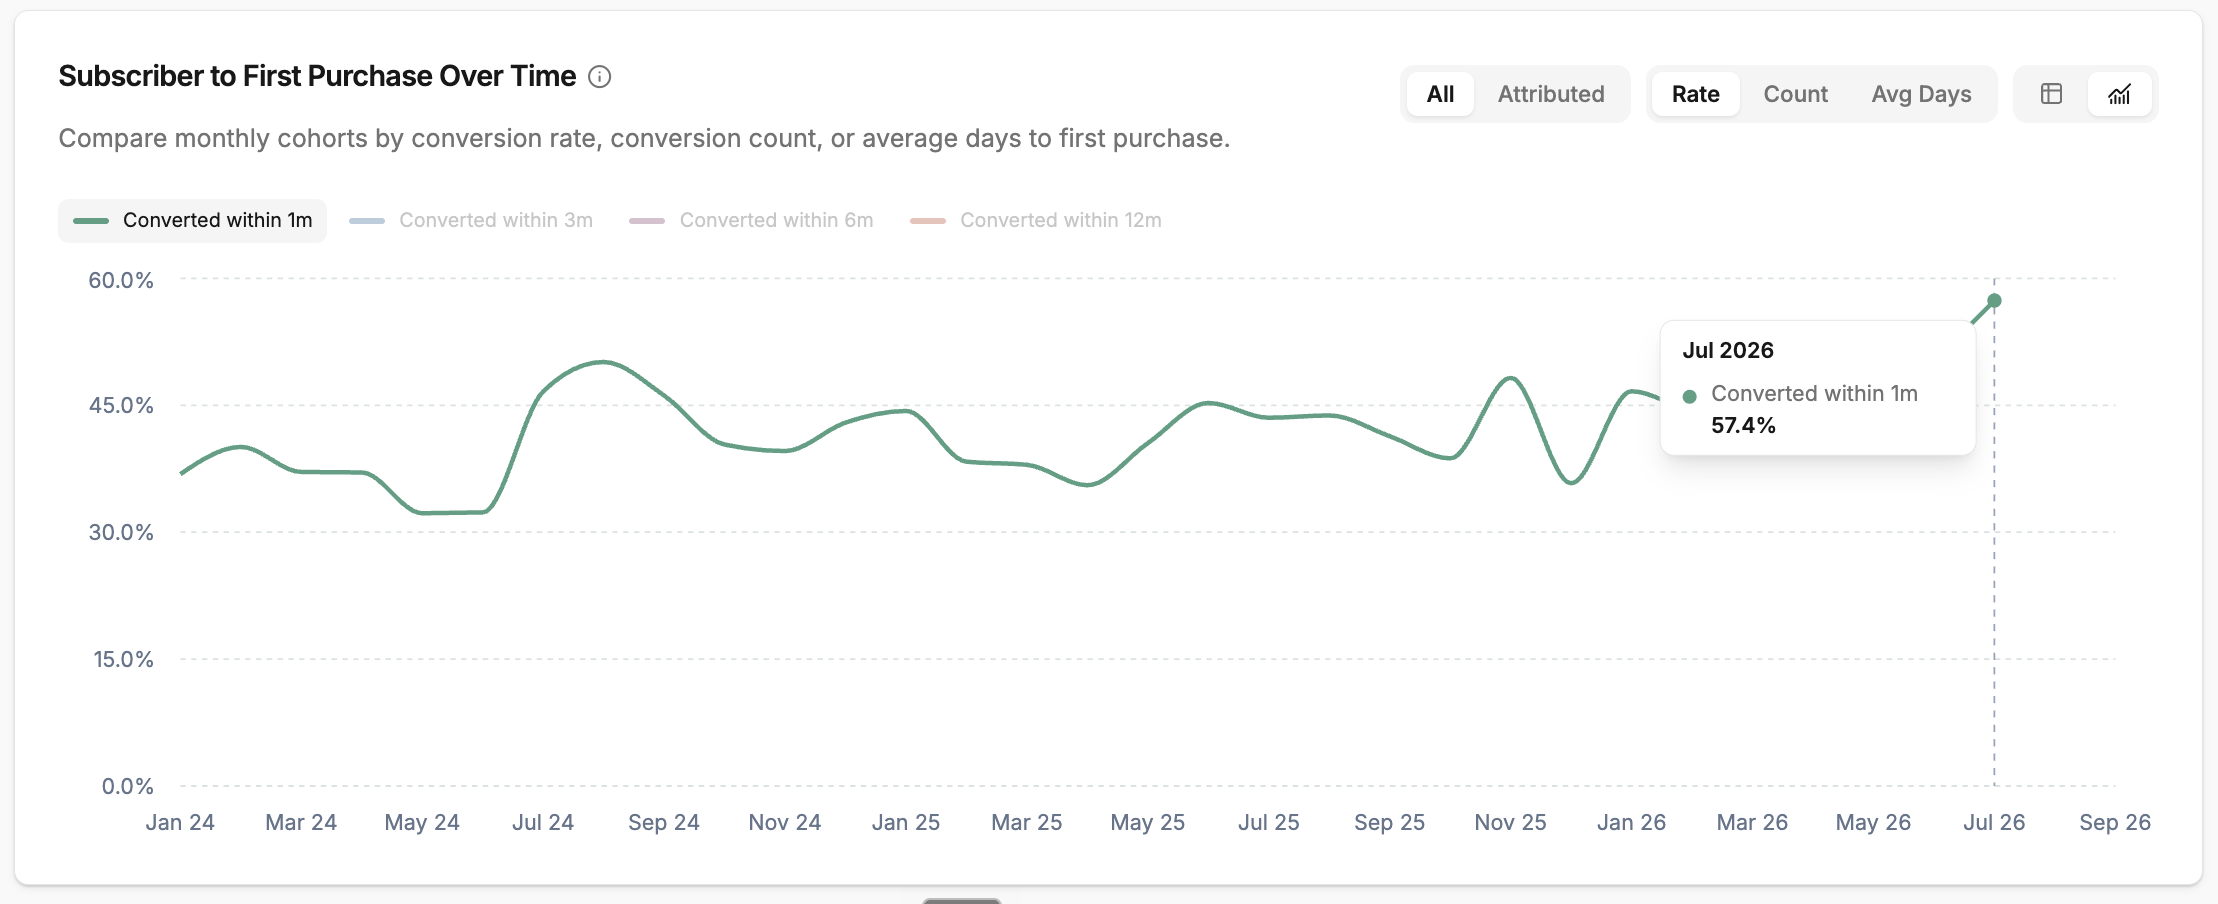The image size is (2218, 904).
Task: Click the peach 12m legend color swatch
Action: pos(928,221)
